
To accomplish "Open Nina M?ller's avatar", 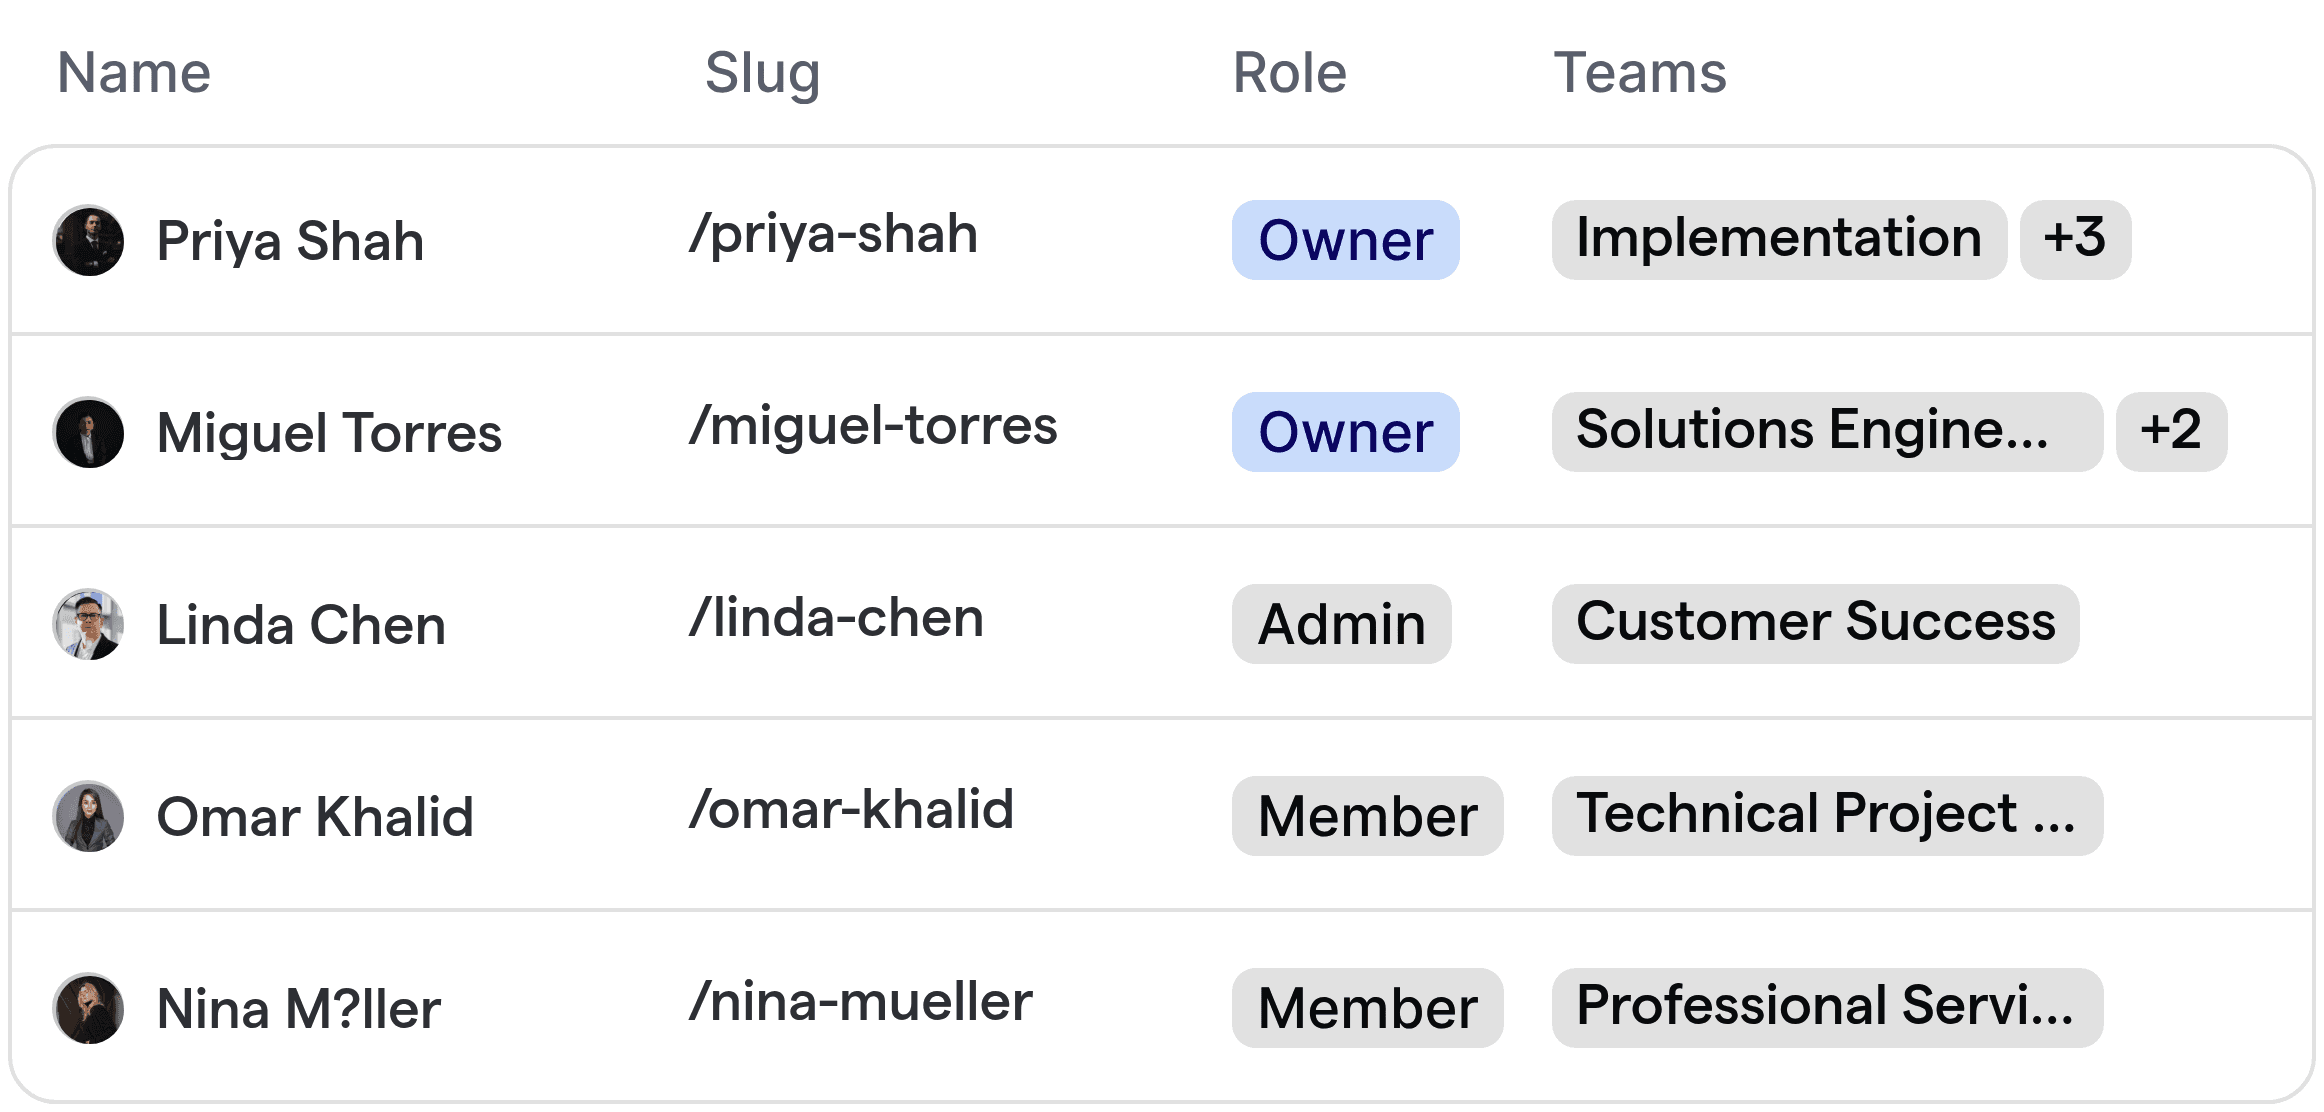I will point(88,1008).
